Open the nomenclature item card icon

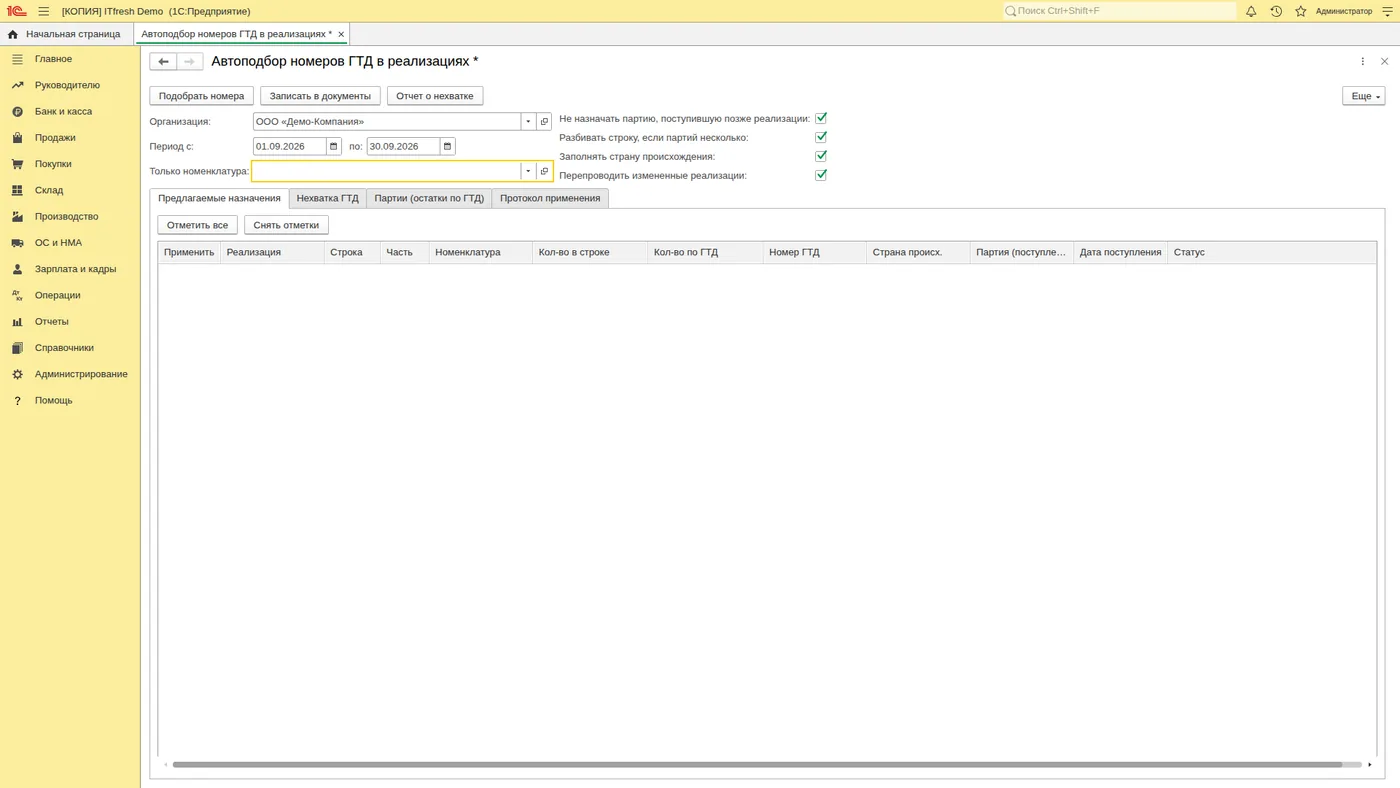(545, 171)
